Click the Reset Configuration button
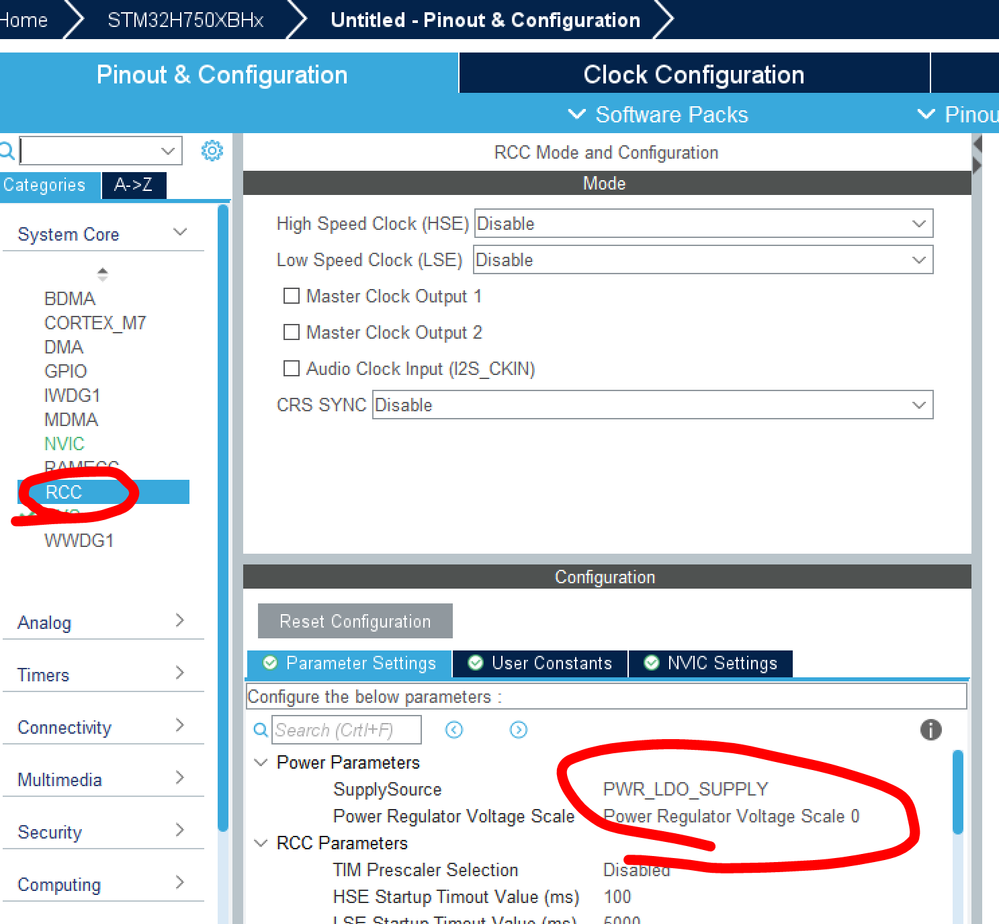This screenshot has width=999, height=924. pos(355,621)
